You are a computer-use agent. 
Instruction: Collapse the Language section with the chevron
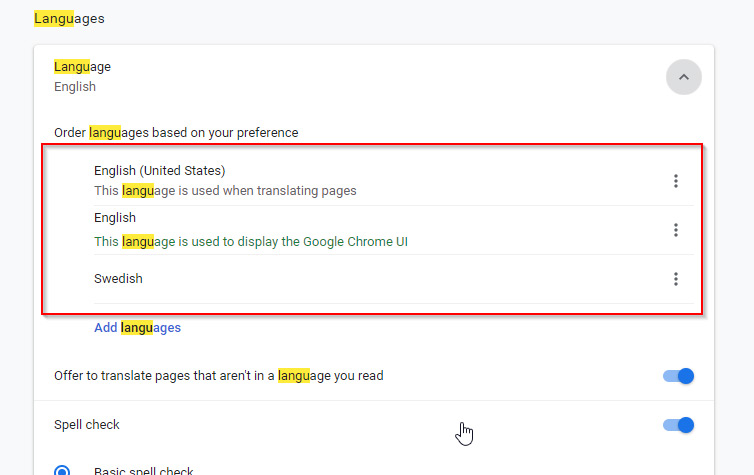click(x=683, y=77)
